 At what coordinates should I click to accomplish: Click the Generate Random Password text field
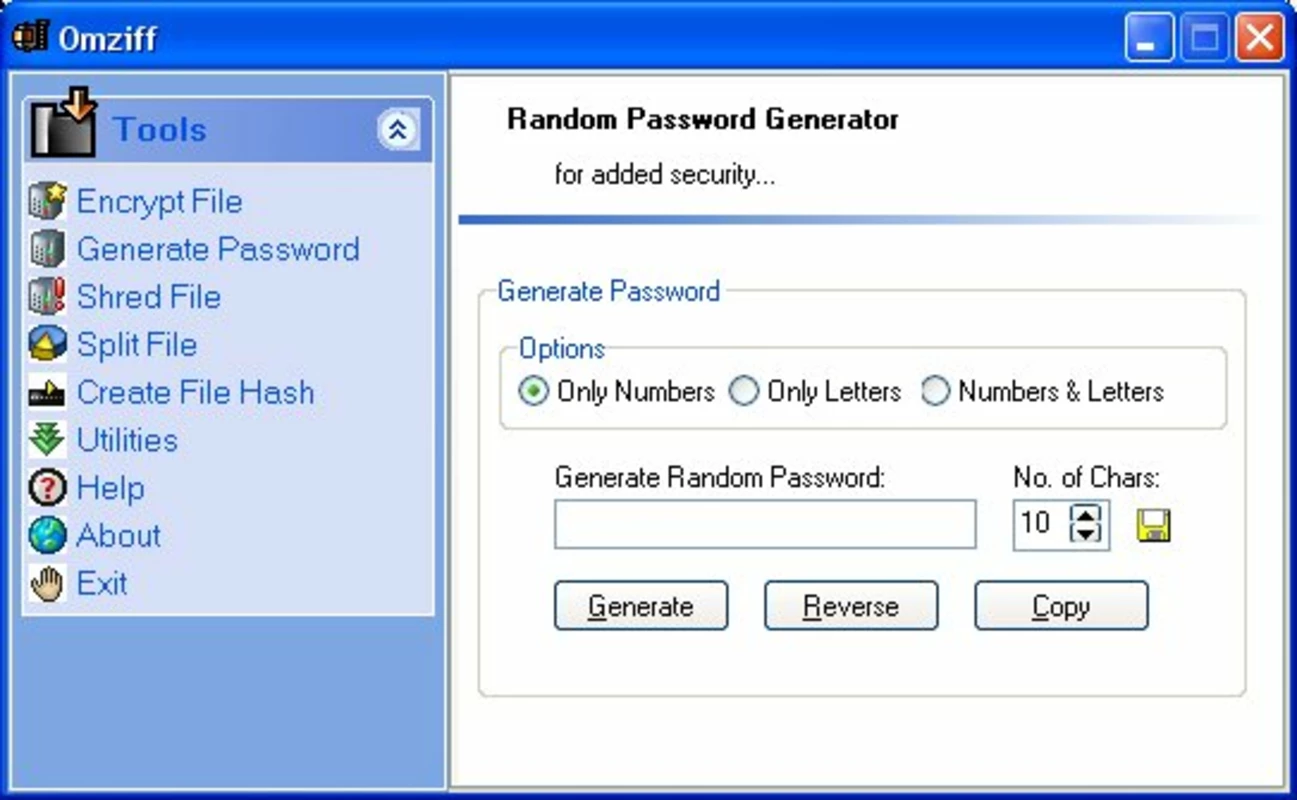[765, 524]
